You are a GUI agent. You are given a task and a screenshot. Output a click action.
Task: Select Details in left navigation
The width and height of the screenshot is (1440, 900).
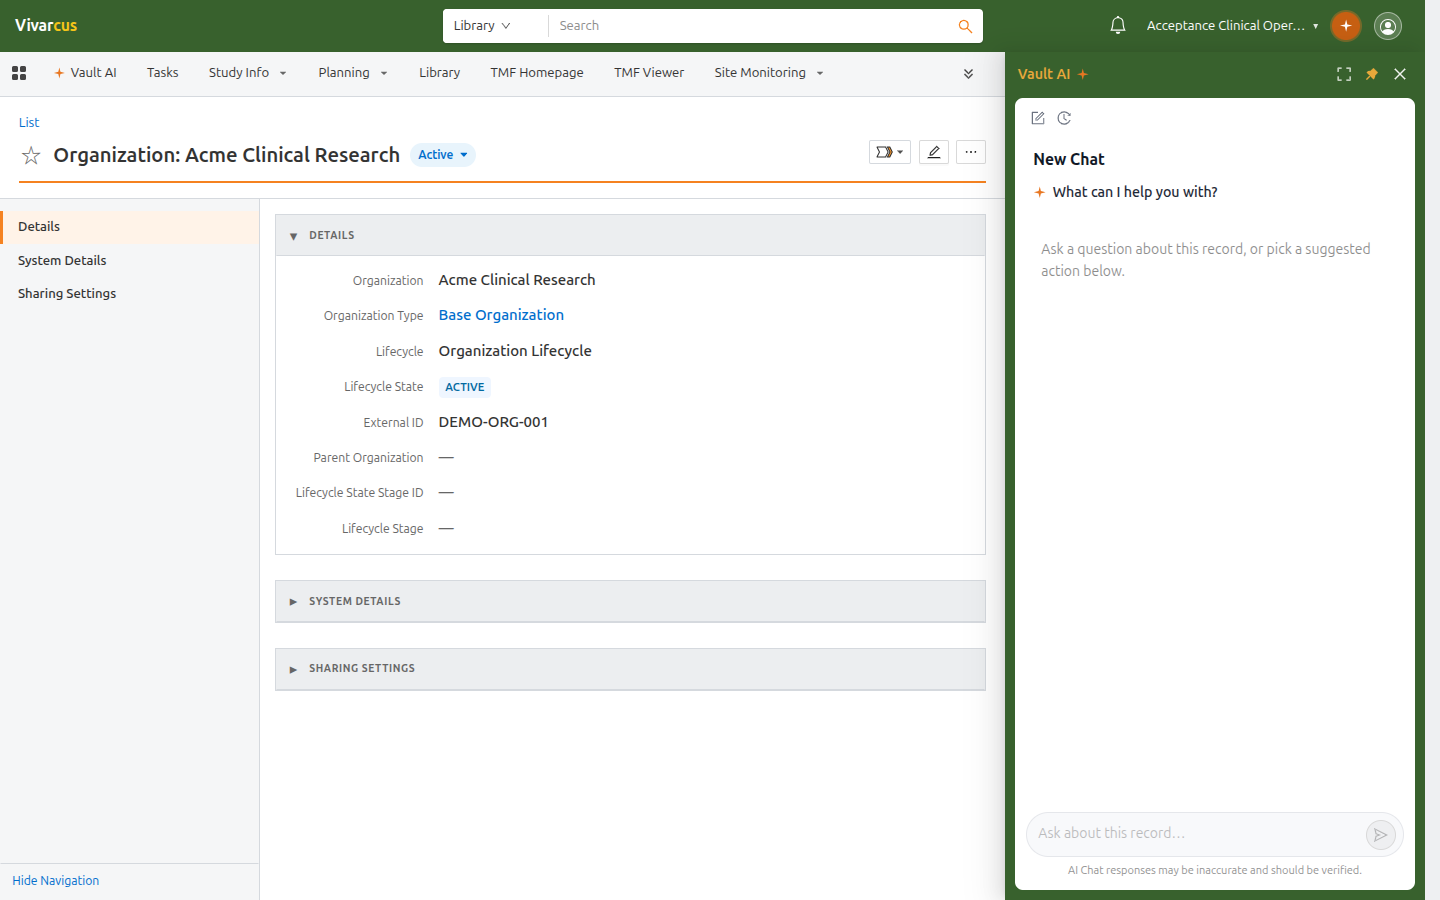(x=130, y=227)
